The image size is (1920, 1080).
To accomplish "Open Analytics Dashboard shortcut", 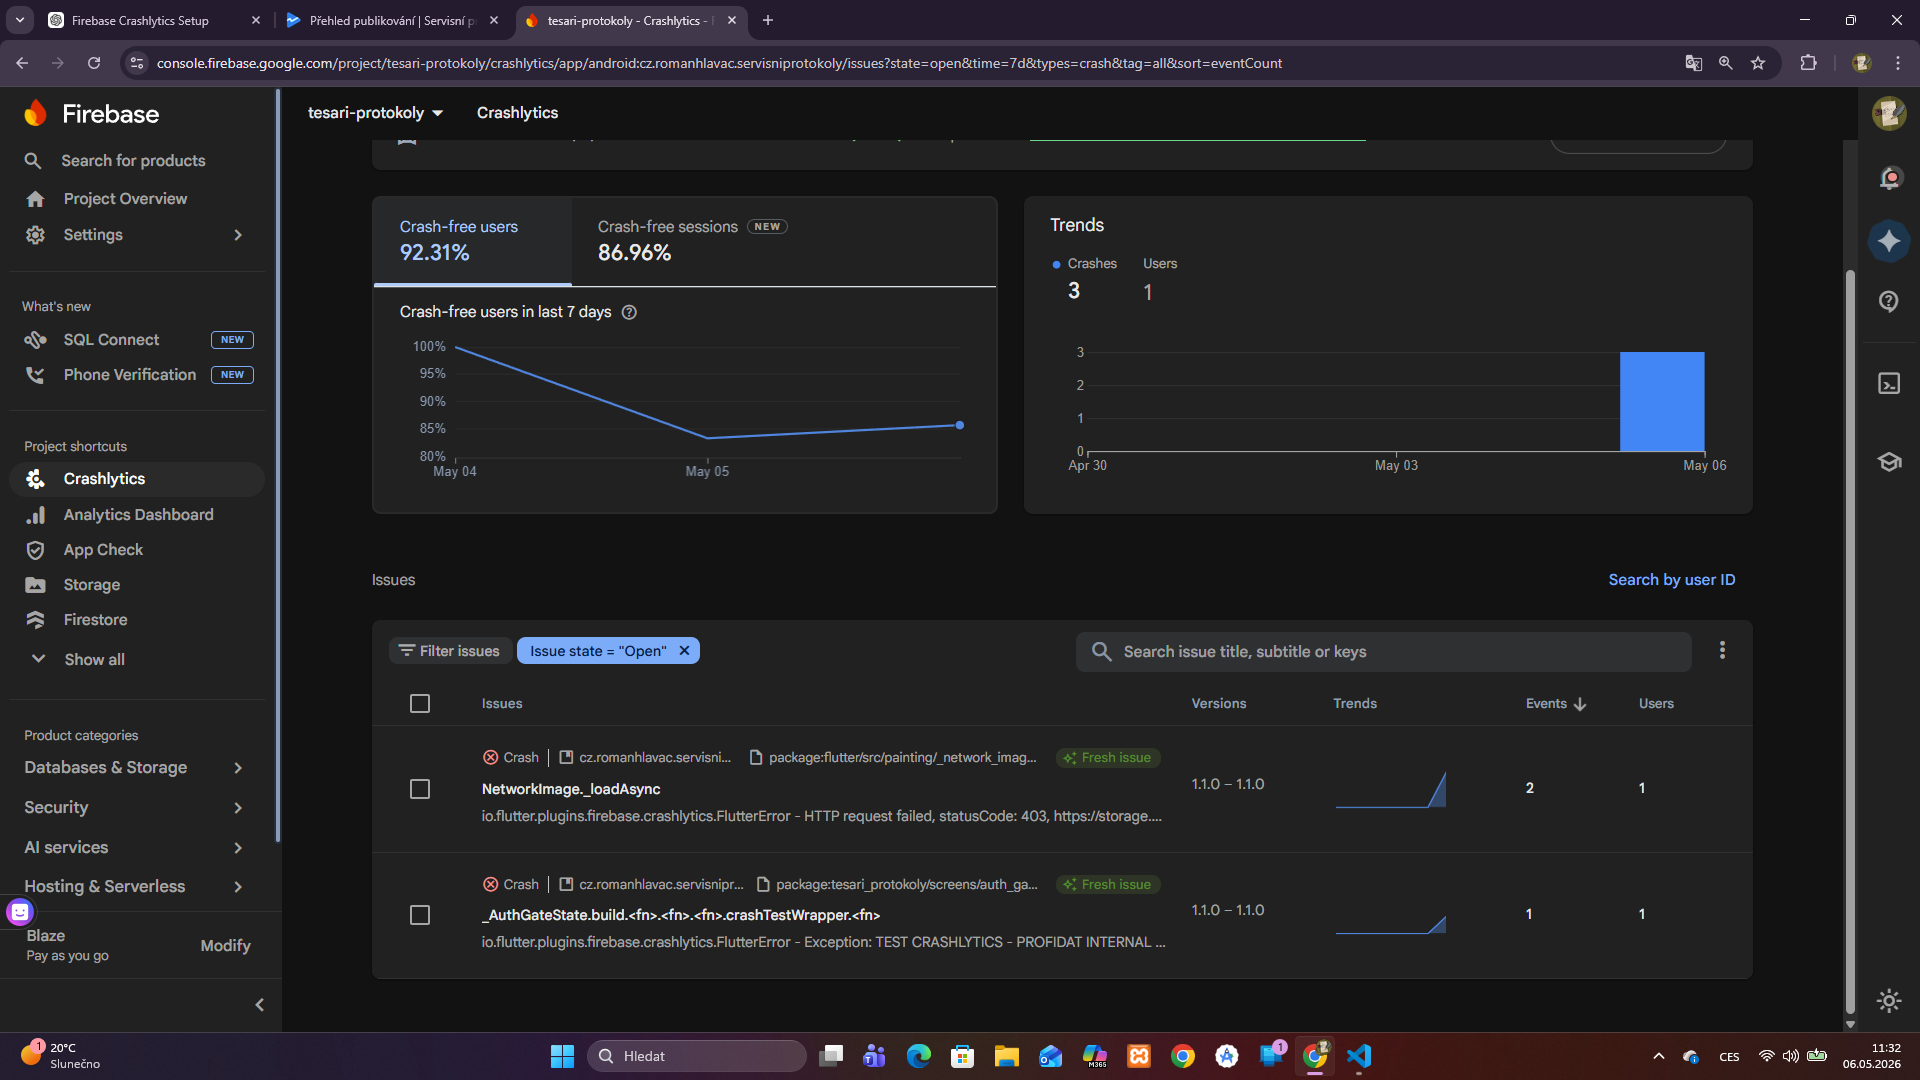I will tap(137, 515).
